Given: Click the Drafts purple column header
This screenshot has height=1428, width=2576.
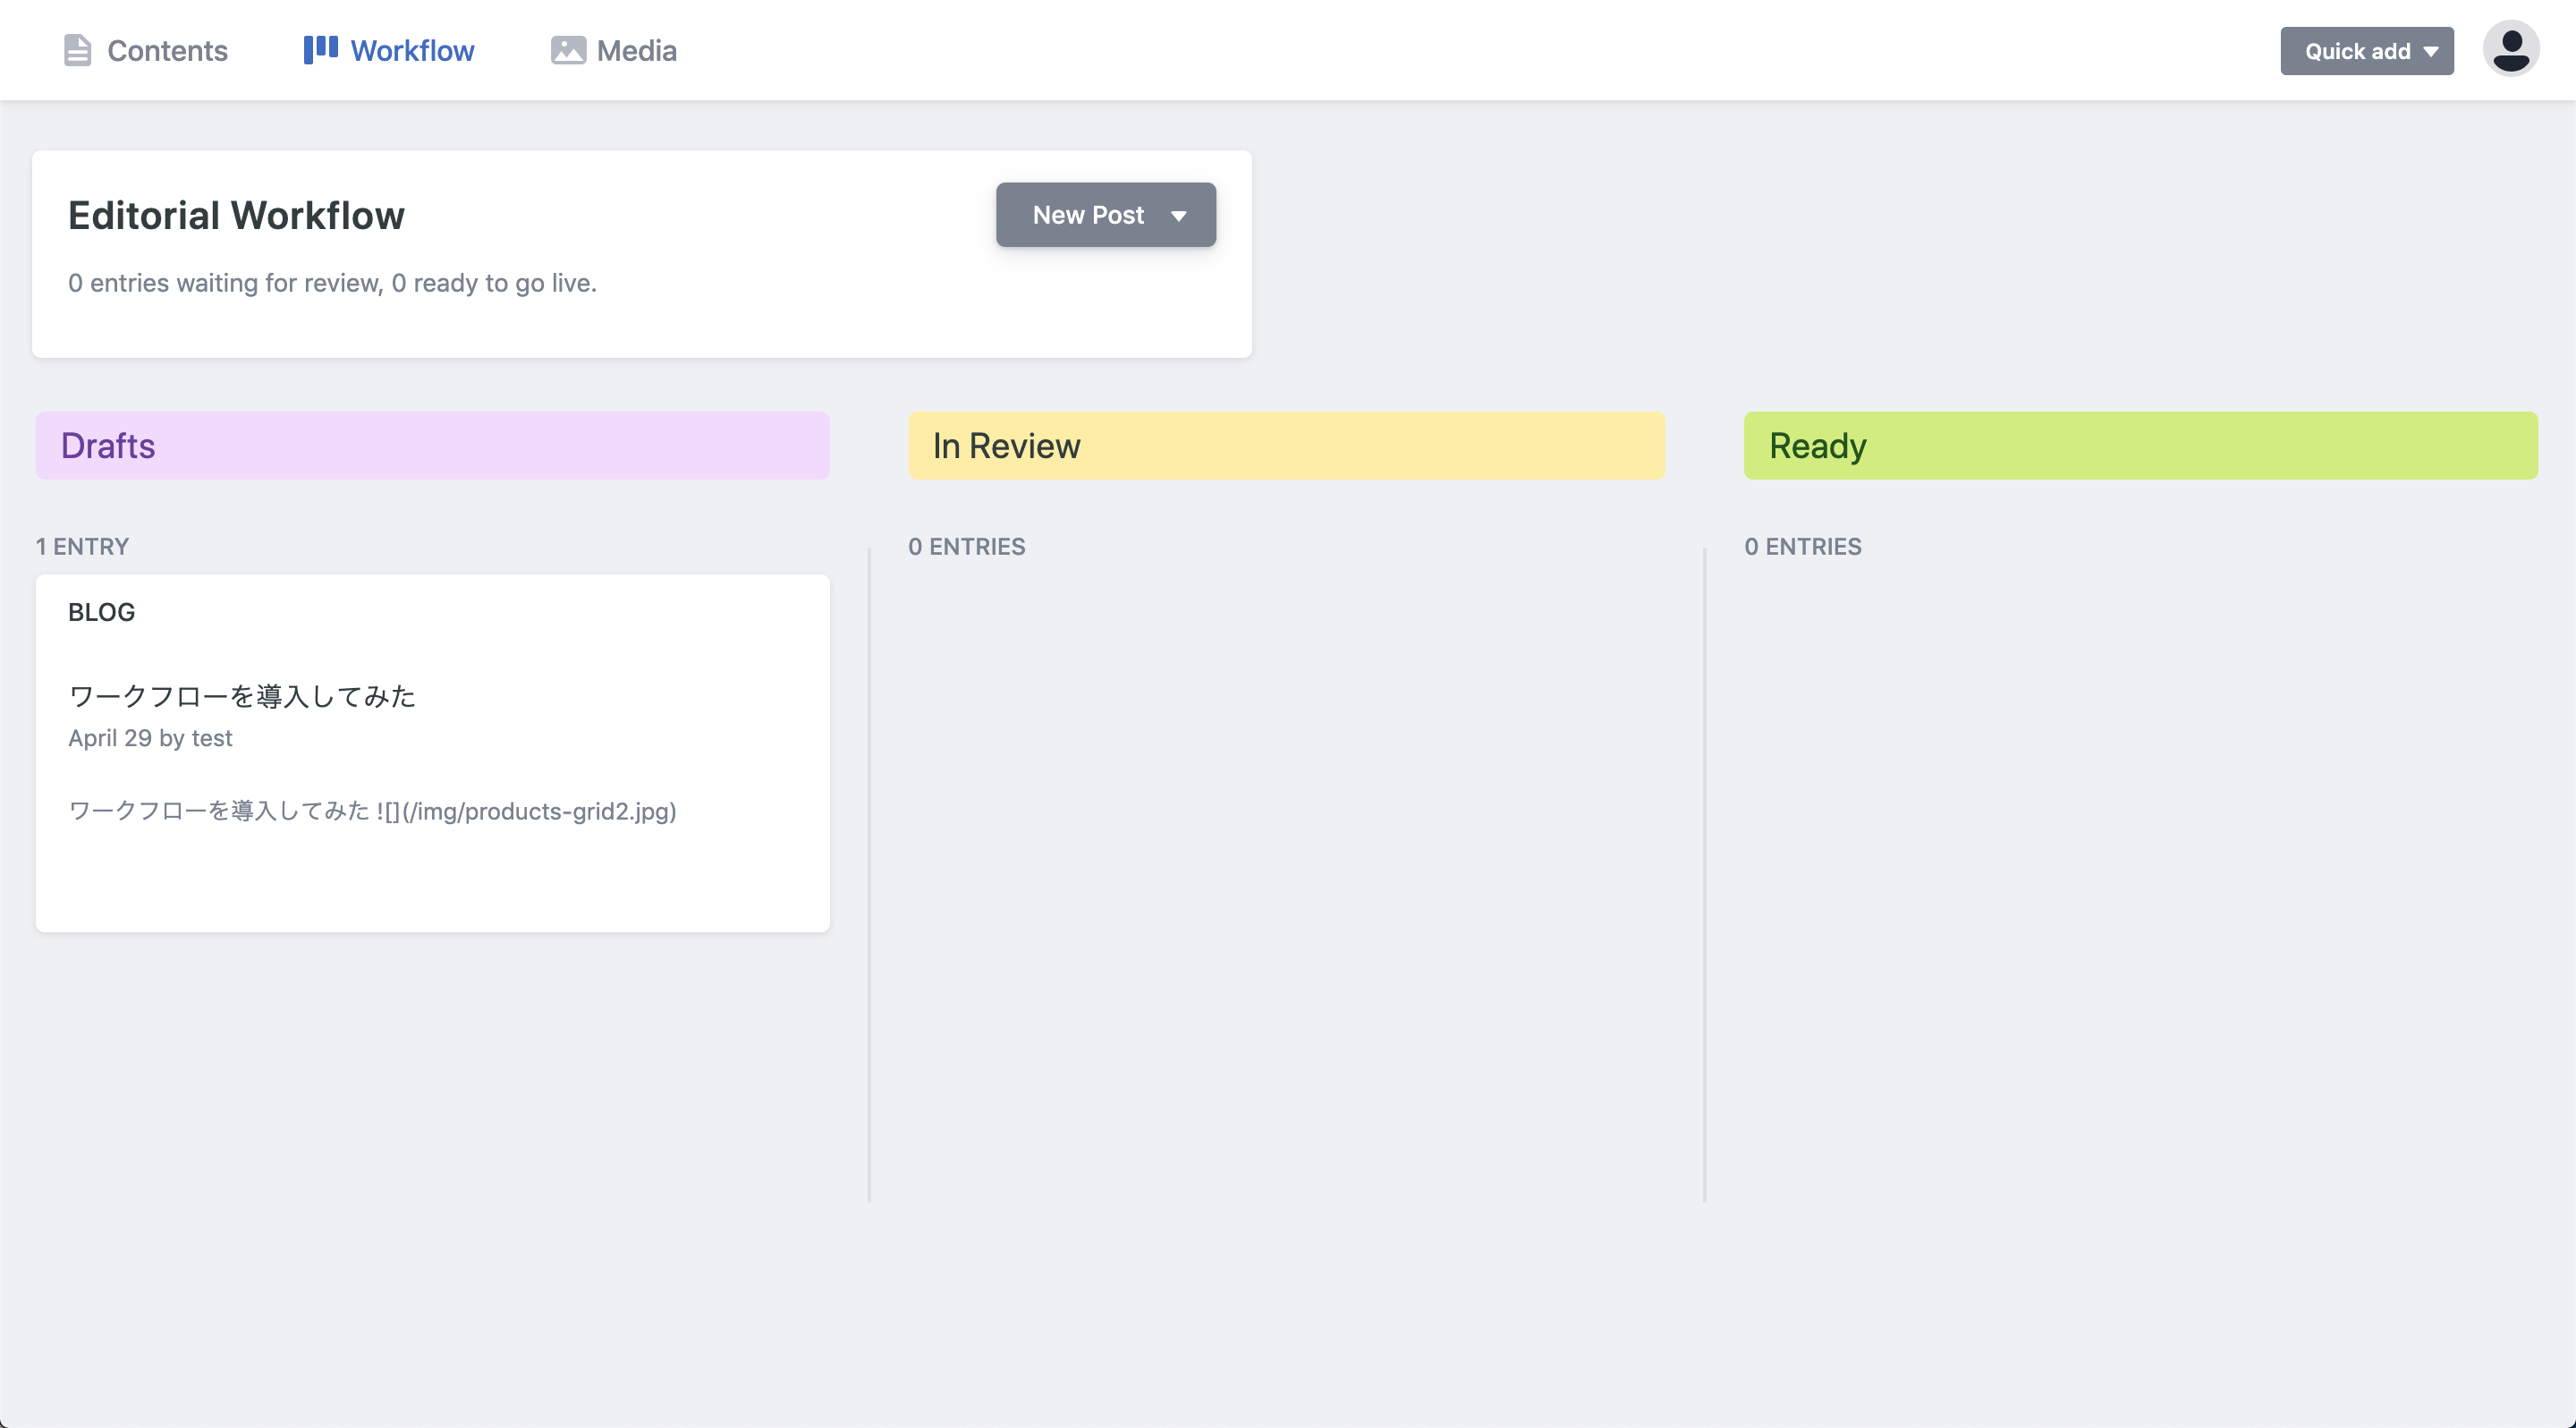Looking at the screenshot, I should point(432,445).
